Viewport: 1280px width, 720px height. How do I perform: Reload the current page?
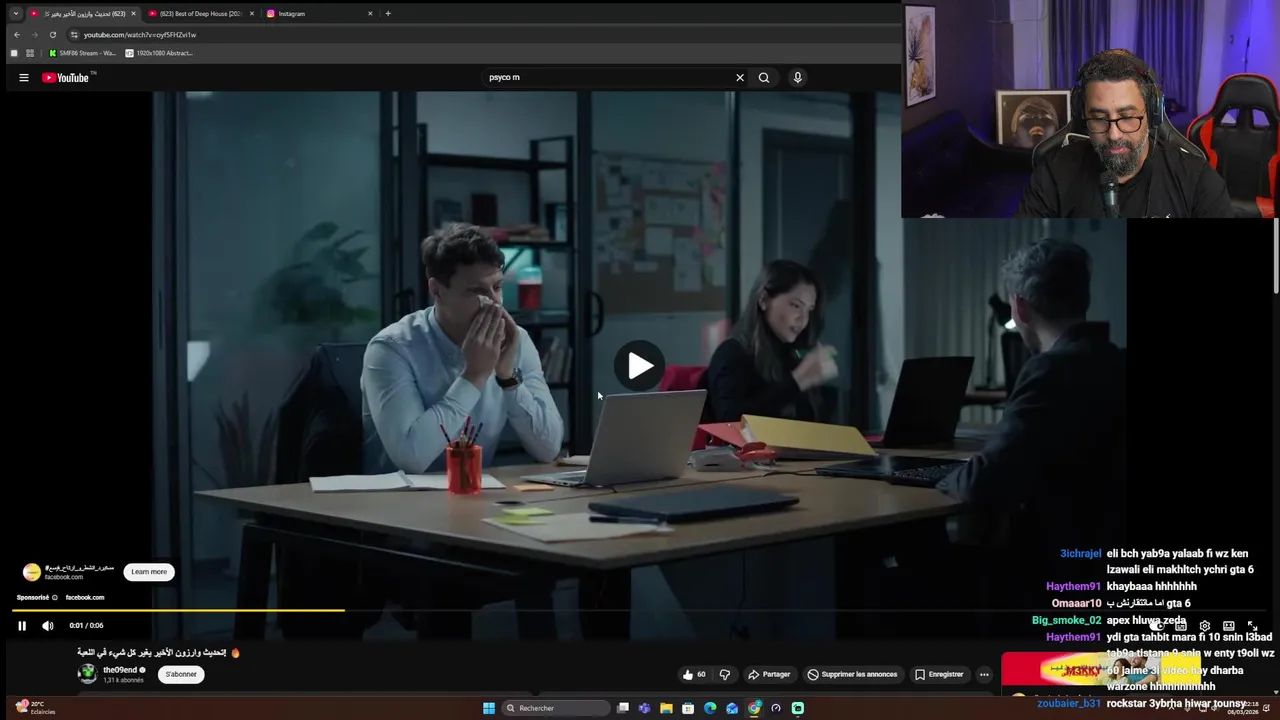point(53,34)
